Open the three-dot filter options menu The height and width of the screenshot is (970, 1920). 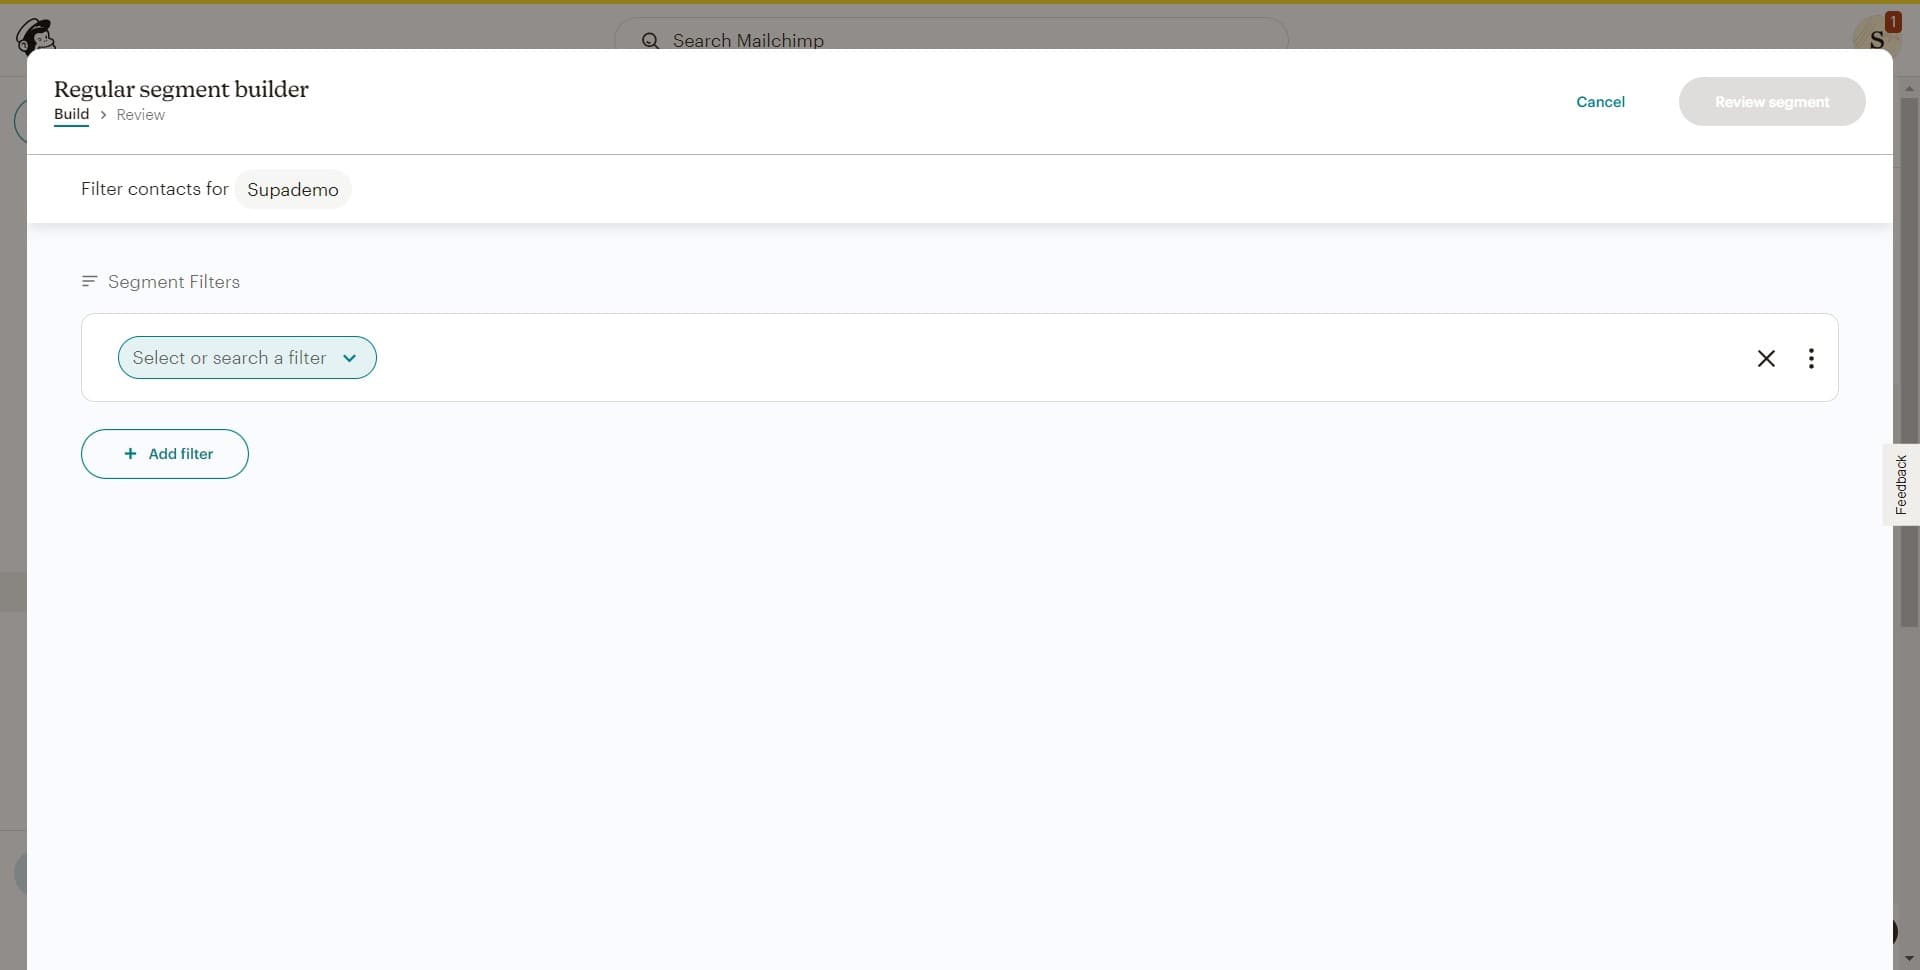(1811, 358)
